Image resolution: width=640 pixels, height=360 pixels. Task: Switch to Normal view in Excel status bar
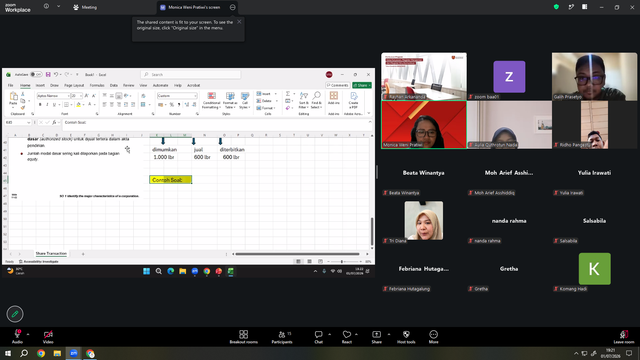(298, 261)
